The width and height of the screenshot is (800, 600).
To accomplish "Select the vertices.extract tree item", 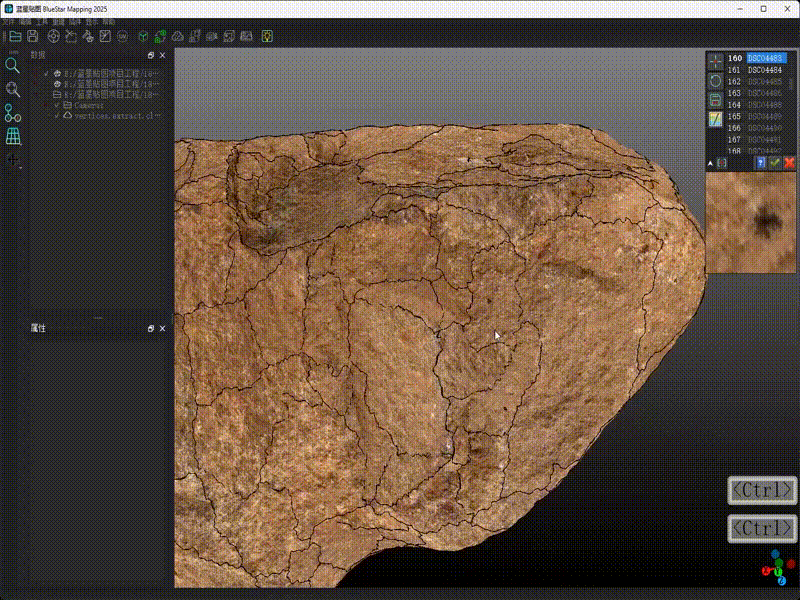I will pos(114,116).
